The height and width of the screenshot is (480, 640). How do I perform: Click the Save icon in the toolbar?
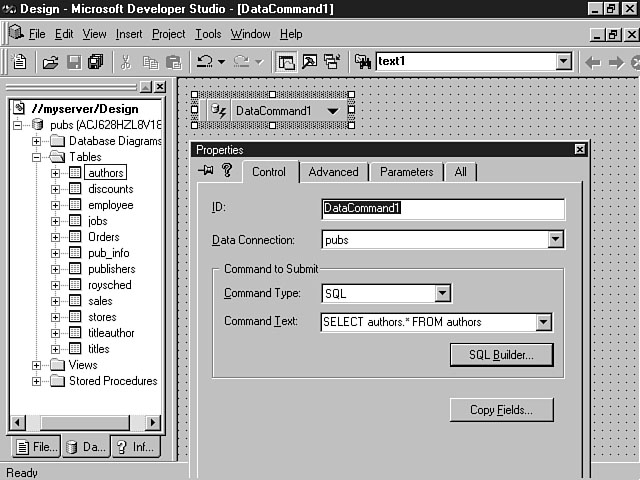point(73,62)
